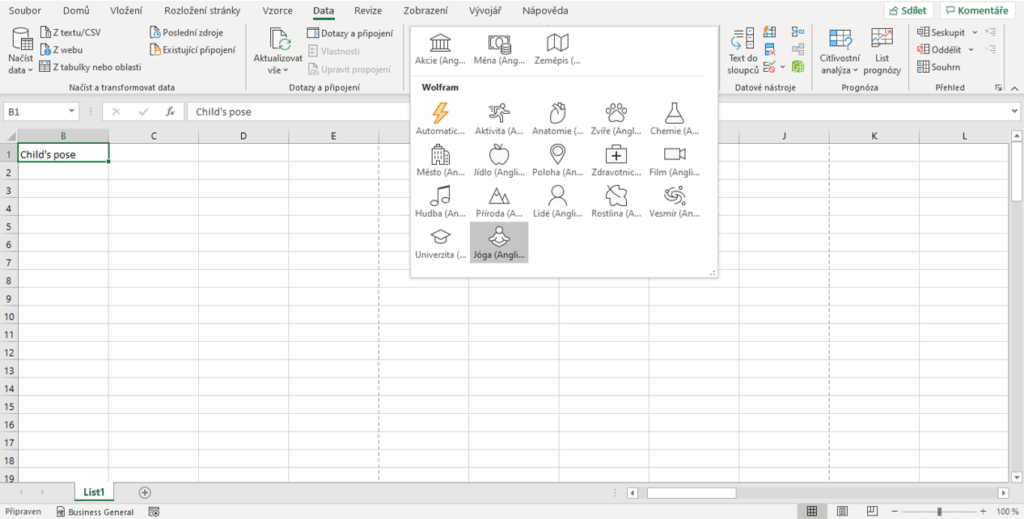Choose the Rostlina (Plant) data type

point(616,201)
